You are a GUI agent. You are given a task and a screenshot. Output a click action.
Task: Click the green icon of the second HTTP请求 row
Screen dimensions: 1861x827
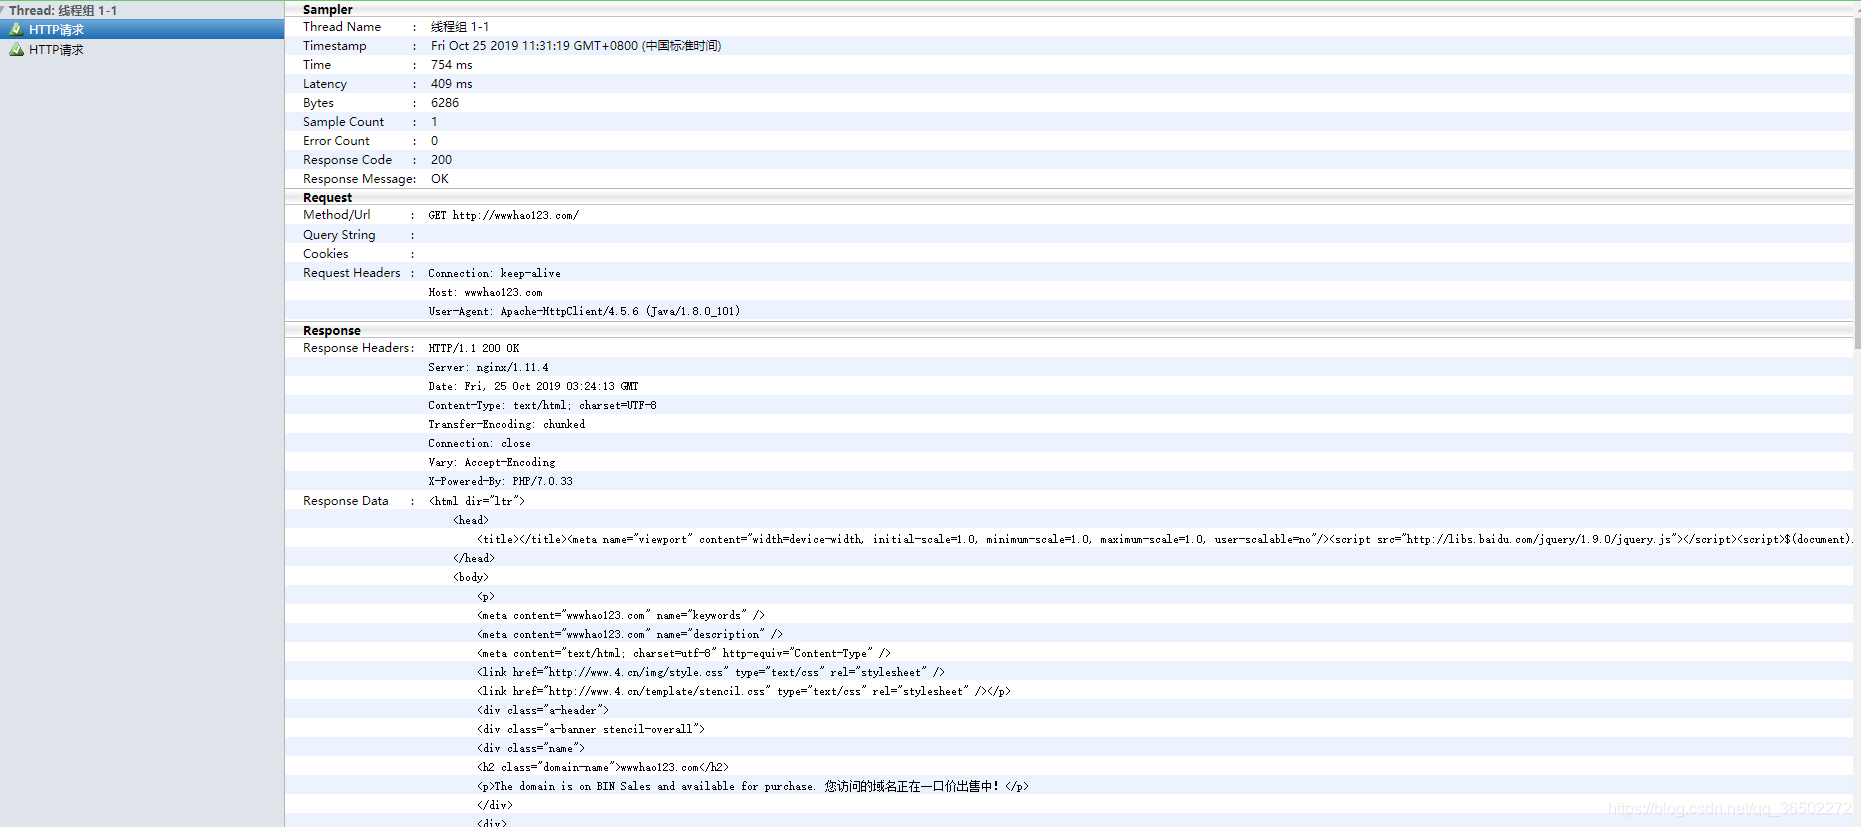coord(16,49)
